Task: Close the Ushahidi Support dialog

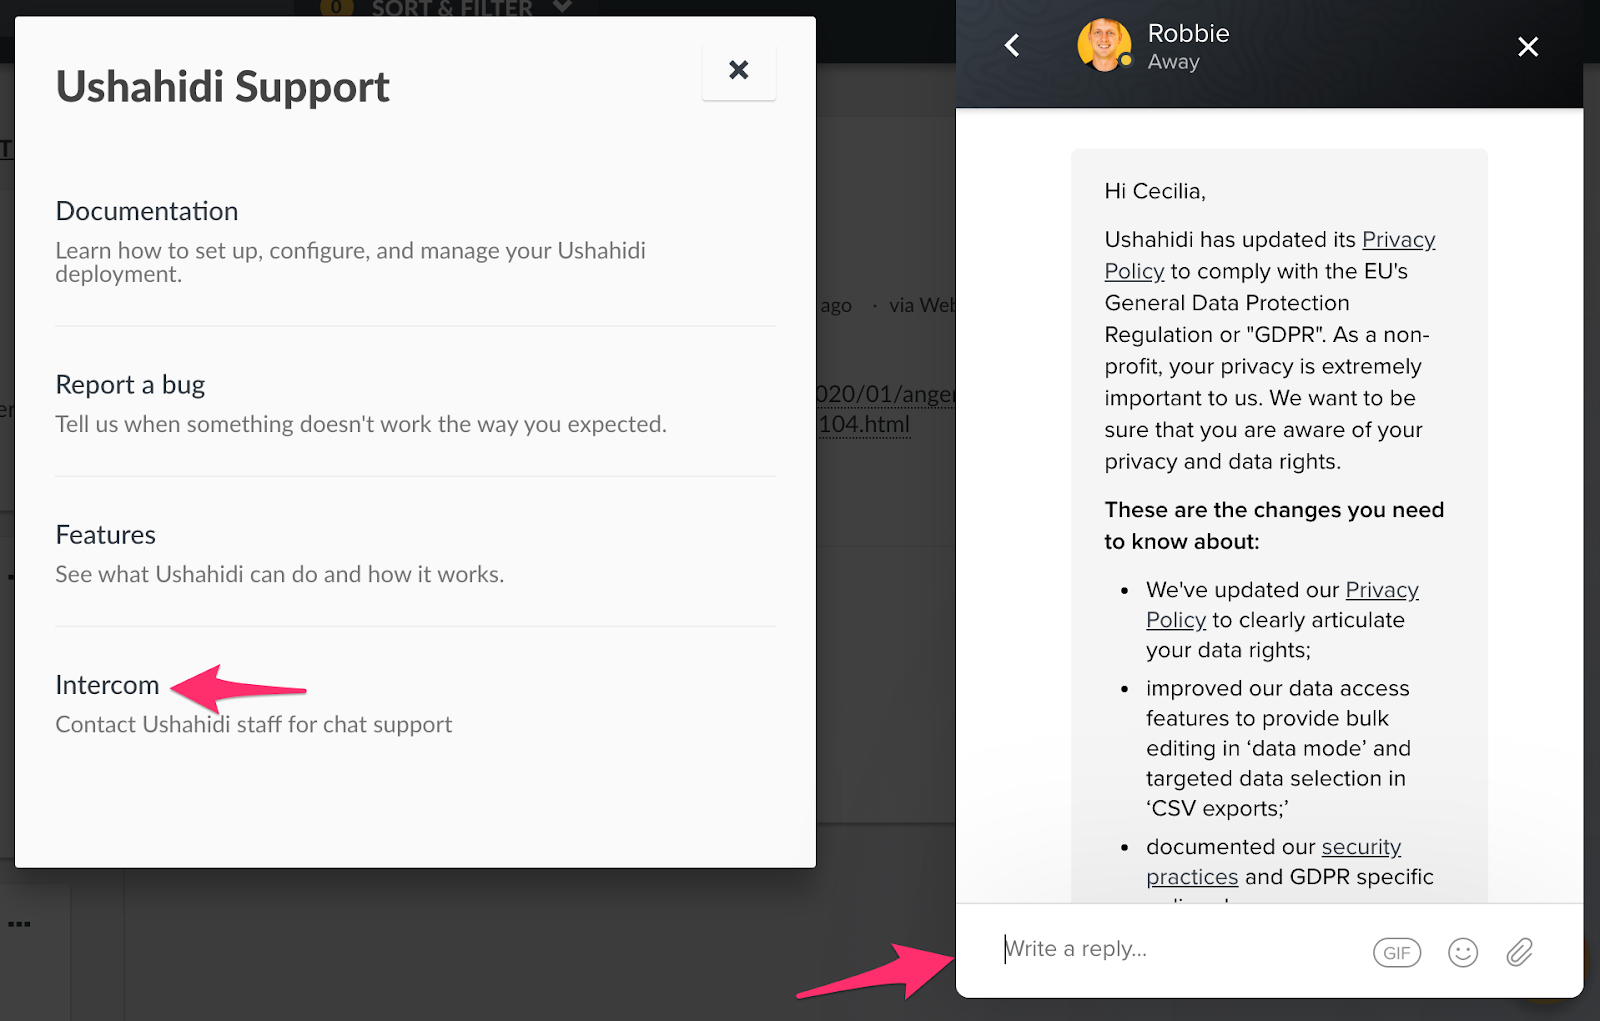Action: (738, 70)
